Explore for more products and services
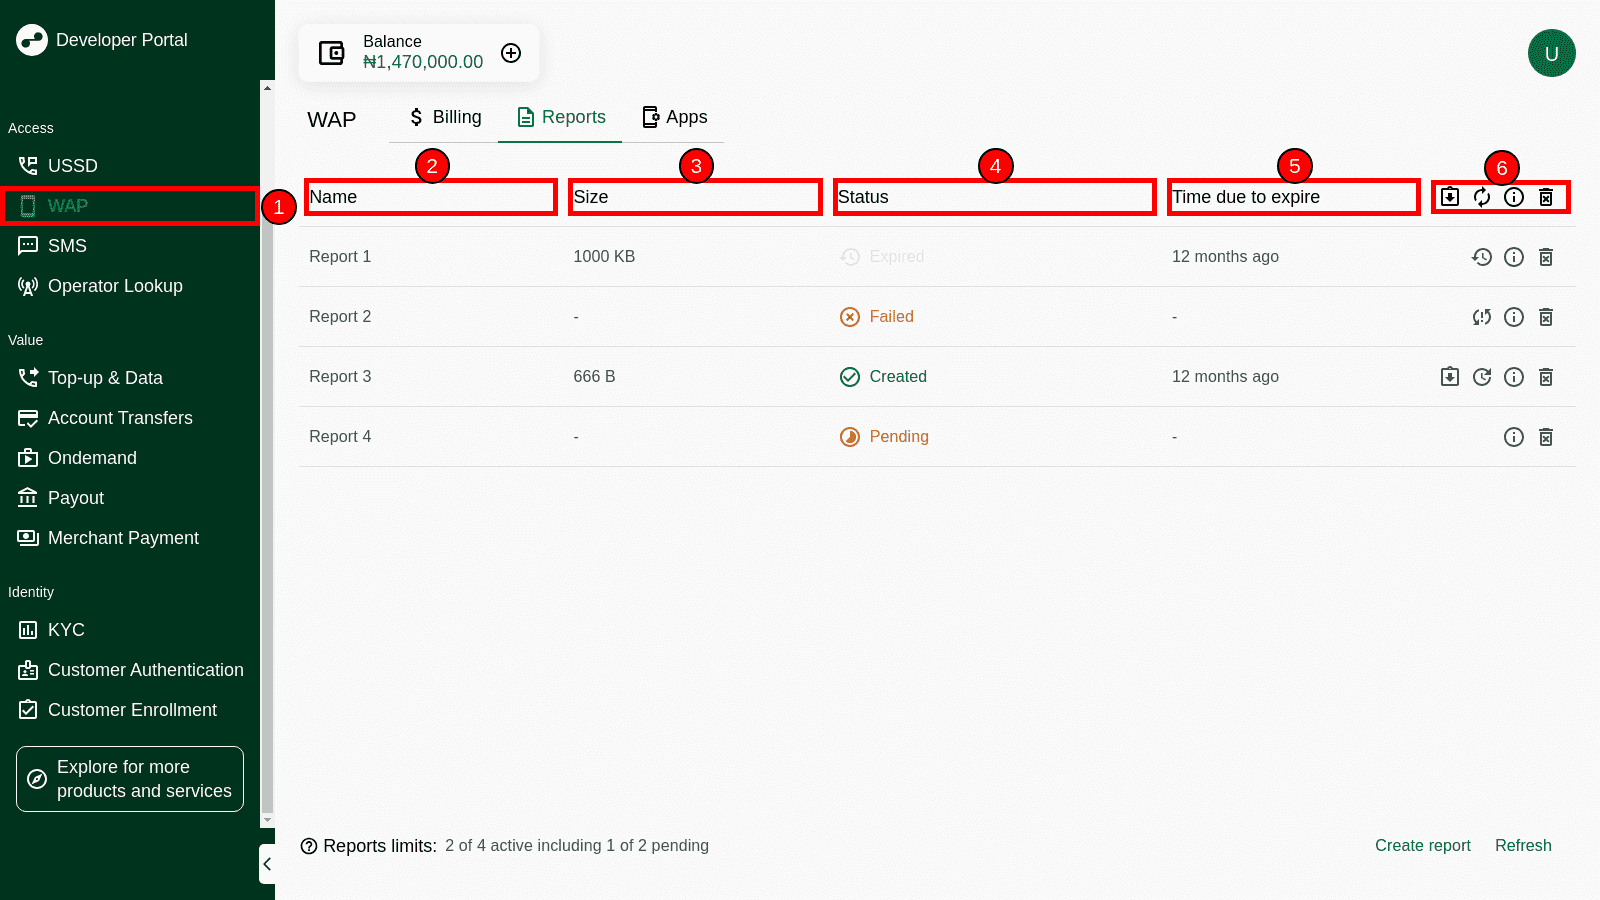The width and height of the screenshot is (1600, 900). [130, 778]
